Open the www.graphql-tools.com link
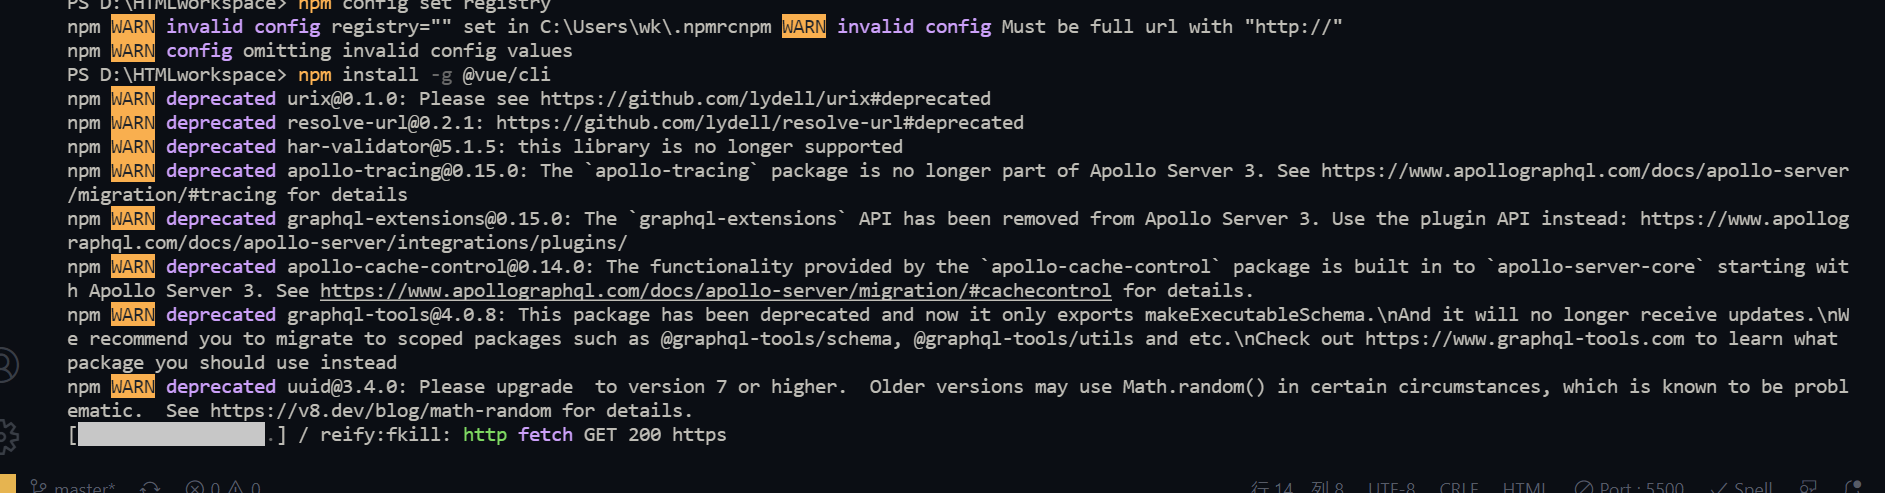Viewport: 1885px width, 493px height. (1525, 339)
